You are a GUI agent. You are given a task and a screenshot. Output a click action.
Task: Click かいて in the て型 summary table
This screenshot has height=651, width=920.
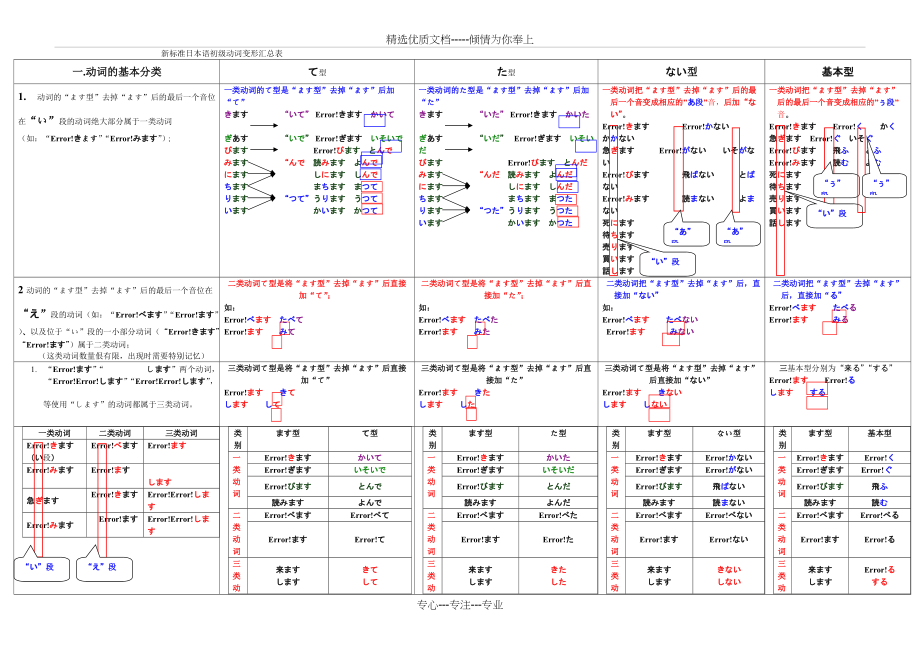click(x=369, y=457)
